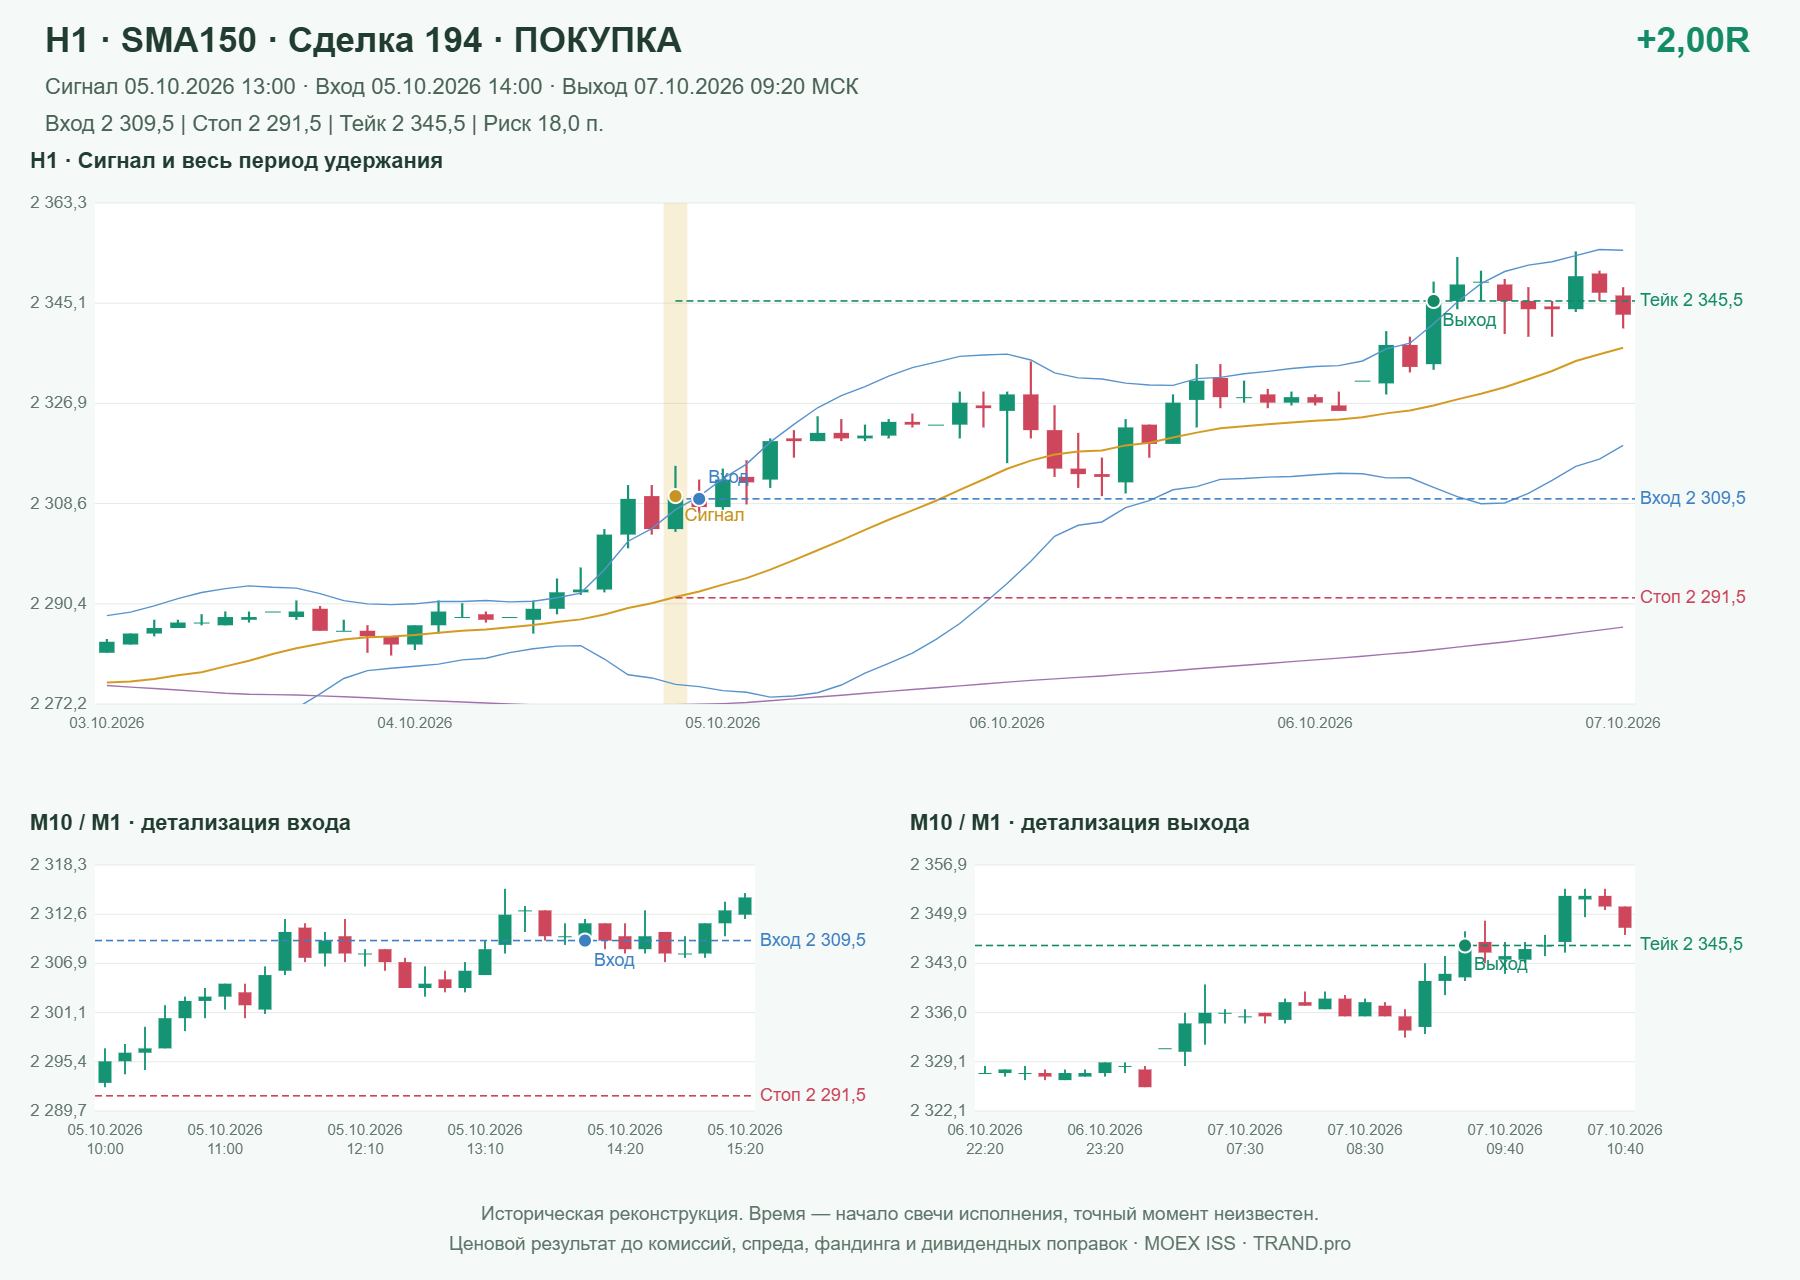Click the 04.10.2026 date axis label
The width and height of the screenshot is (1800, 1280).
click(x=414, y=723)
